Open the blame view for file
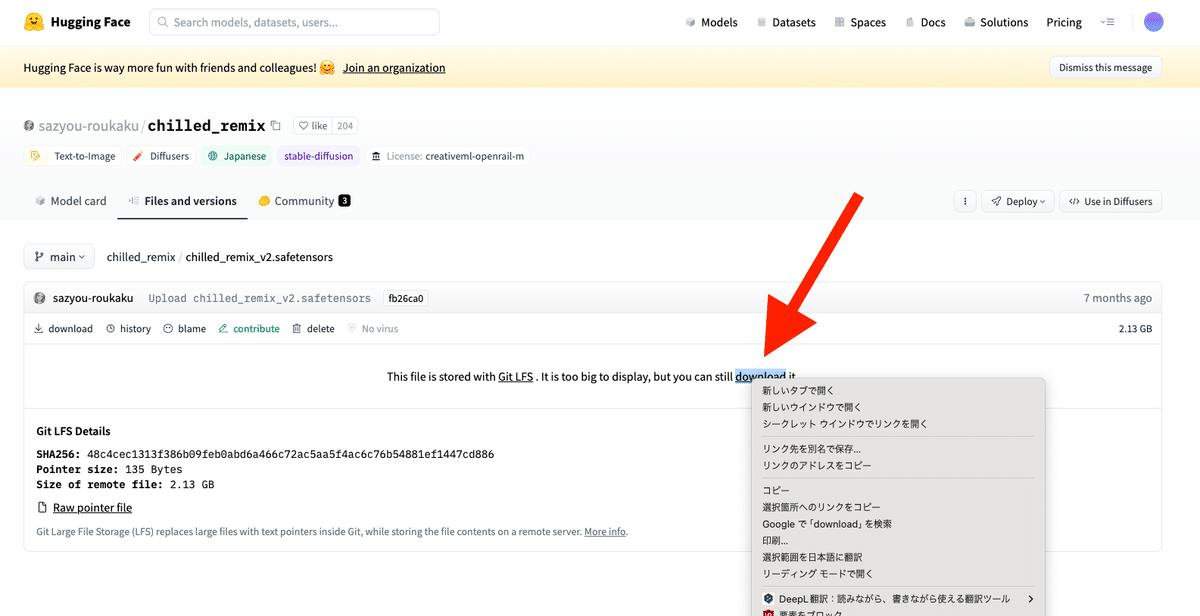The image size is (1200, 616). click(x=184, y=328)
